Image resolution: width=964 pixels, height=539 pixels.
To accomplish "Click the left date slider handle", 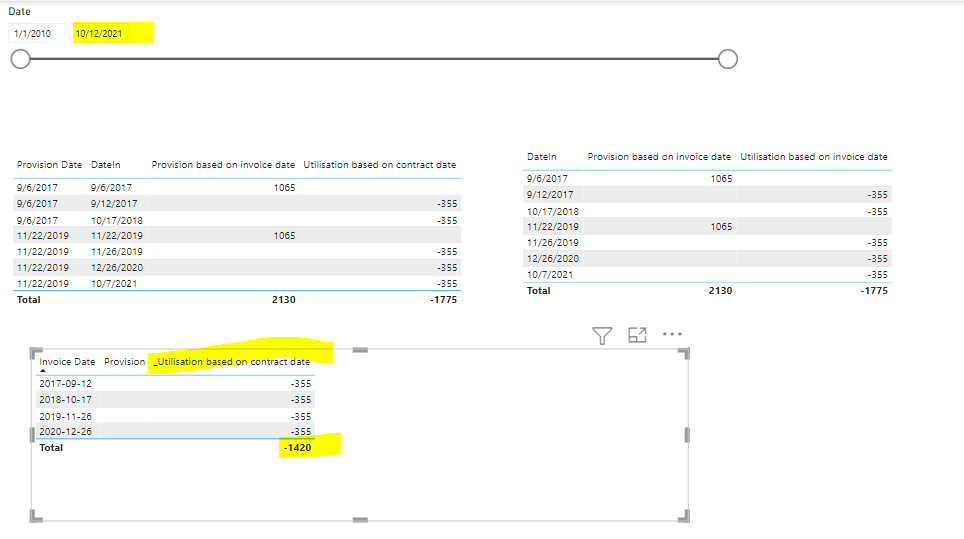I will pyautogui.click(x=20, y=59).
